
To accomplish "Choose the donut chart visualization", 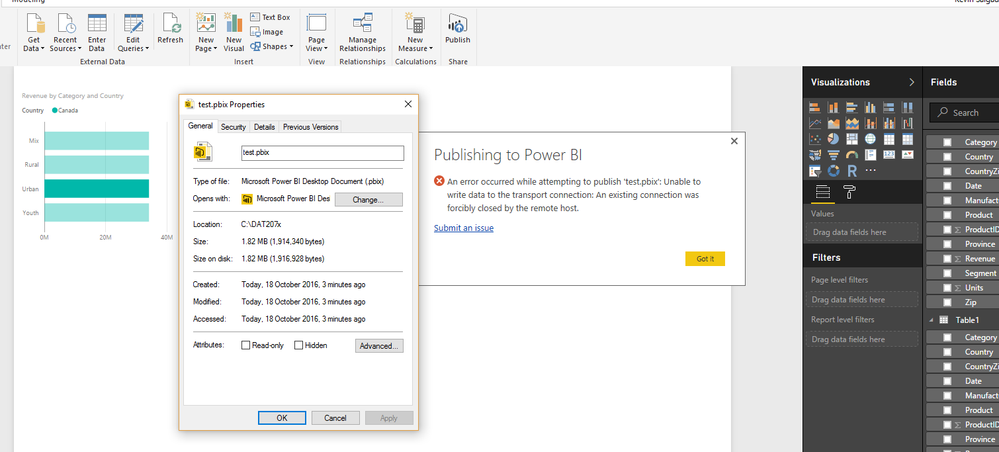I will [x=833, y=171].
